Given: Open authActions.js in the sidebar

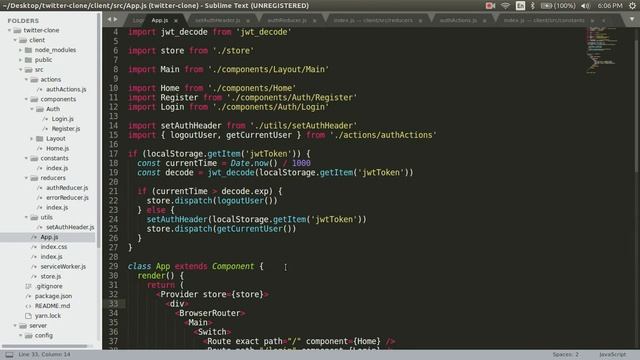Looking at the screenshot, I should coord(66,89).
